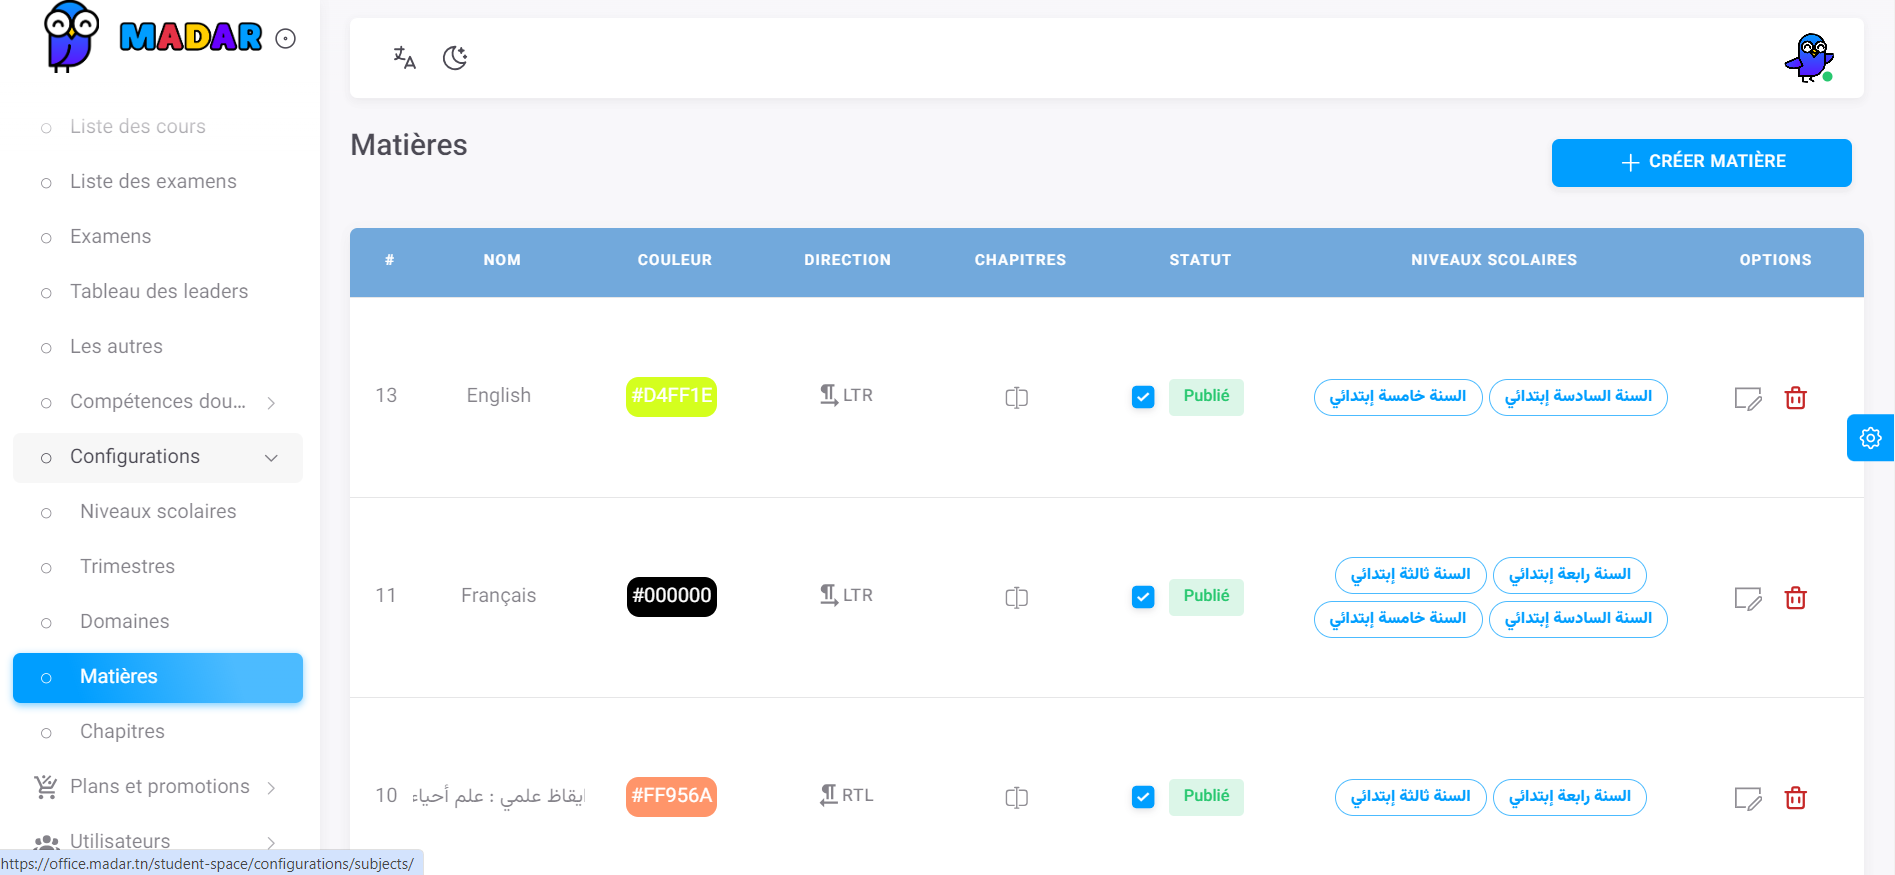Open Chapitres from the sidebar menu
This screenshot has height=875, width=1895.
pos(122,732)
